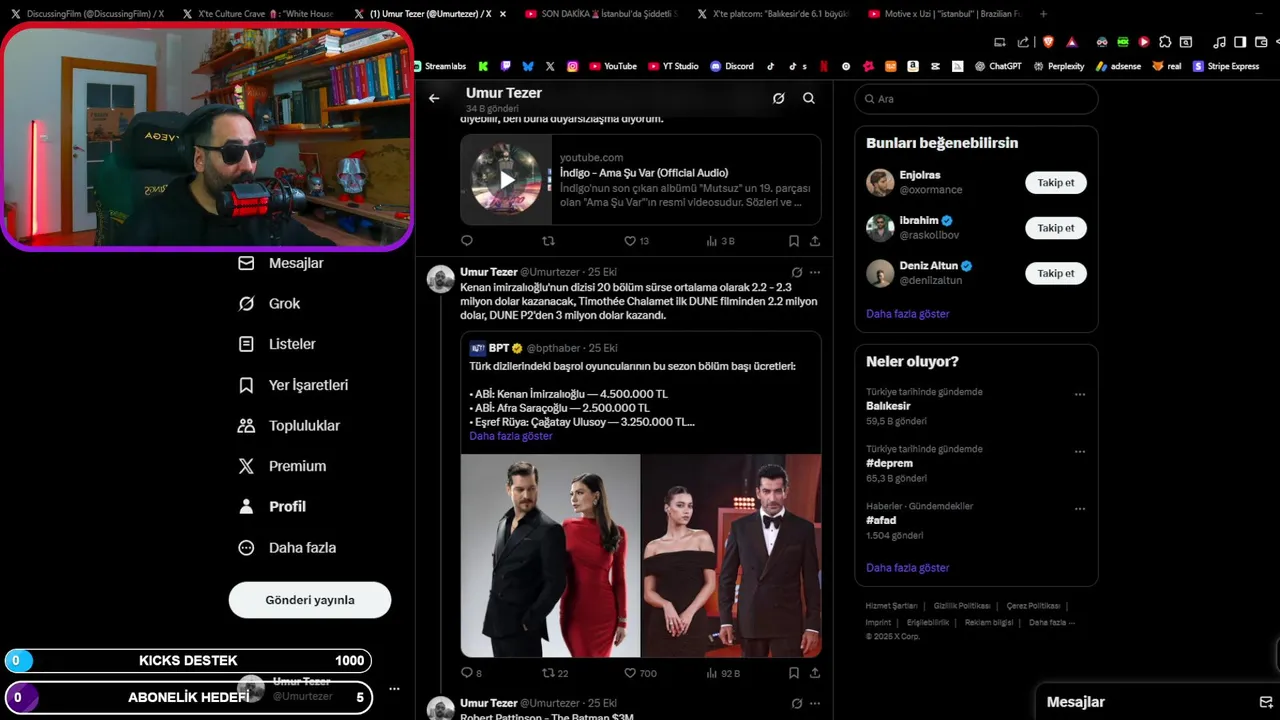Open Grok action on Kenan İmirzalıoğlu post
Image resolution: width=1280 pixels, height=720 pixels.
coord(797,272)
